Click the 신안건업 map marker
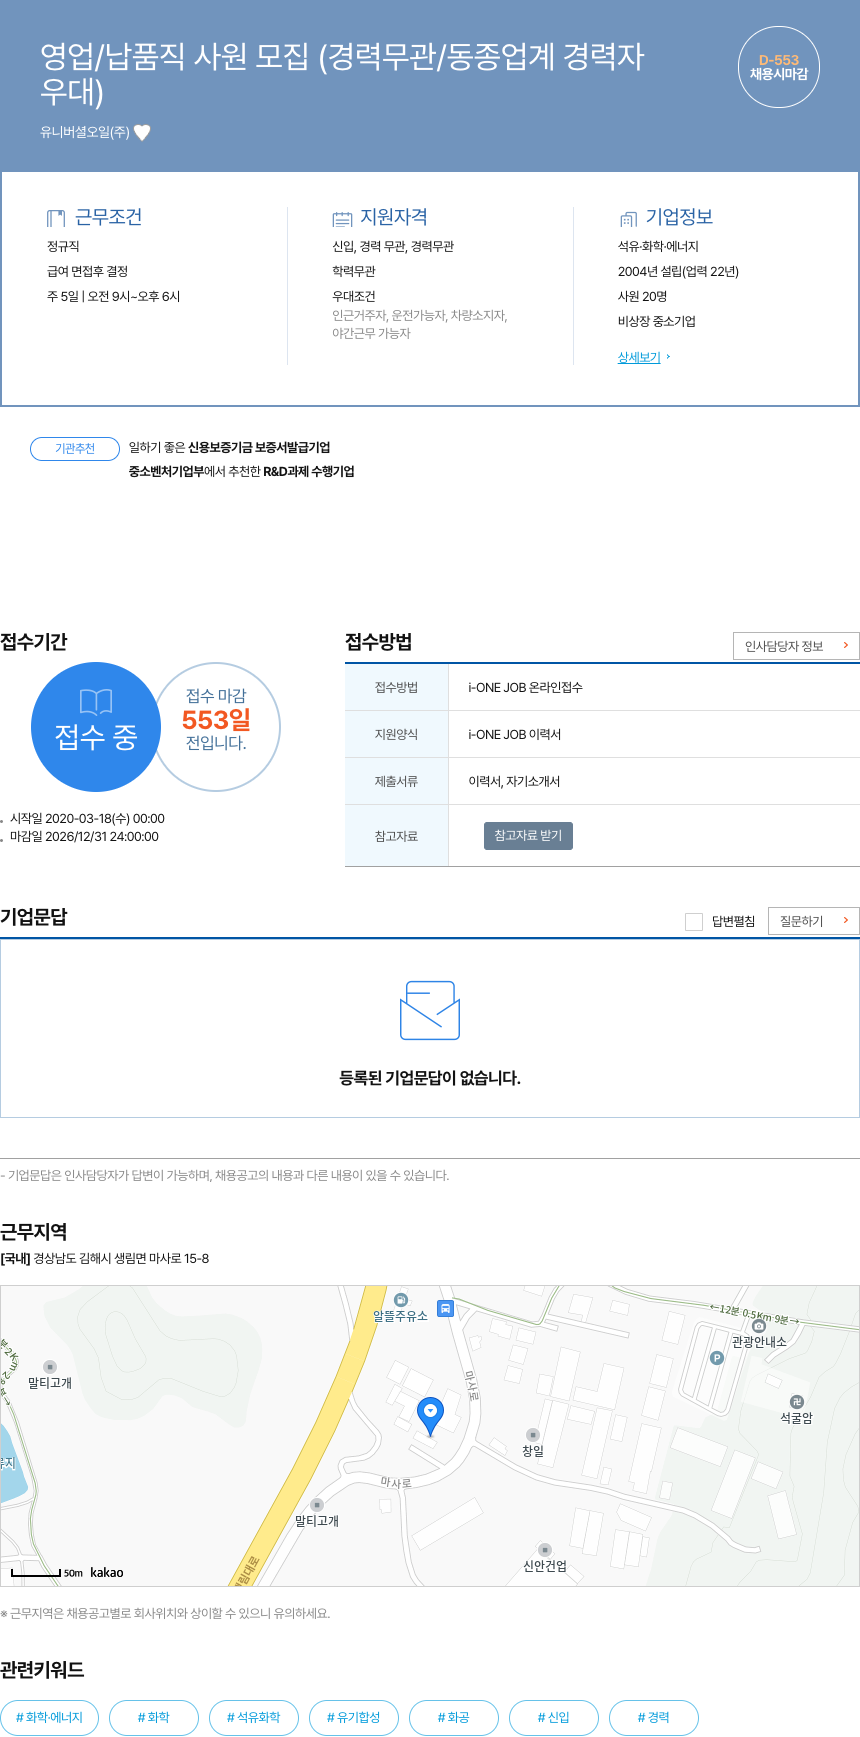860x1737 pixels. 544,1550
